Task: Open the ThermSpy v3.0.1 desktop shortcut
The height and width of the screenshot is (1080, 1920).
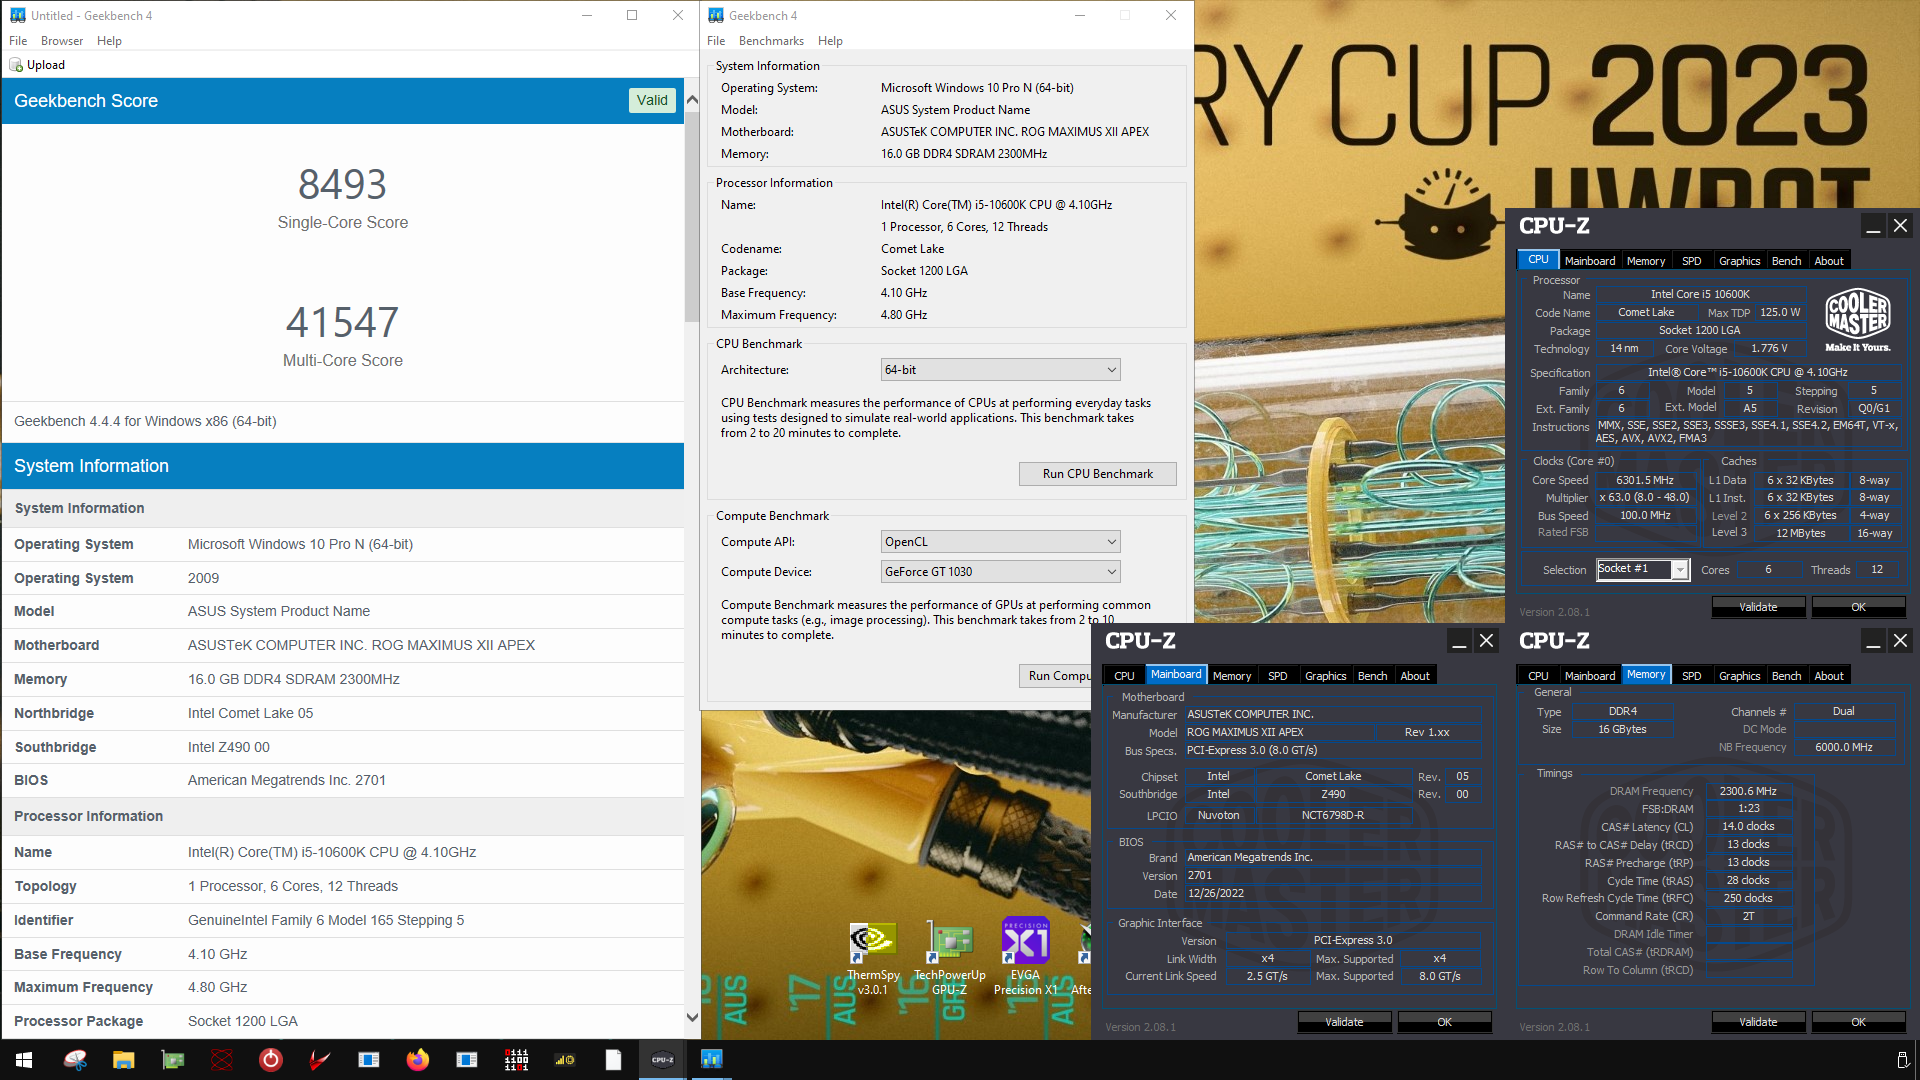Action: (873, 958)
